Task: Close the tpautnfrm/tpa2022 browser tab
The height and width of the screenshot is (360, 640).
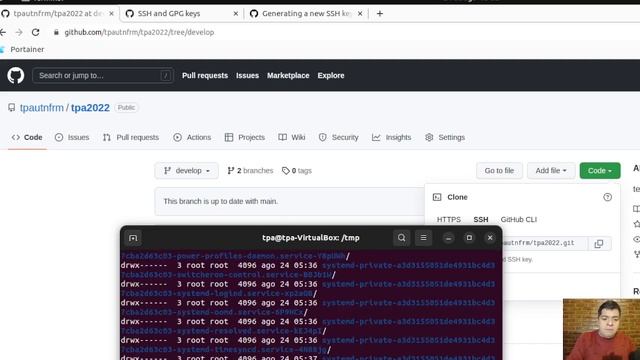Action: [x=111, y=13]
